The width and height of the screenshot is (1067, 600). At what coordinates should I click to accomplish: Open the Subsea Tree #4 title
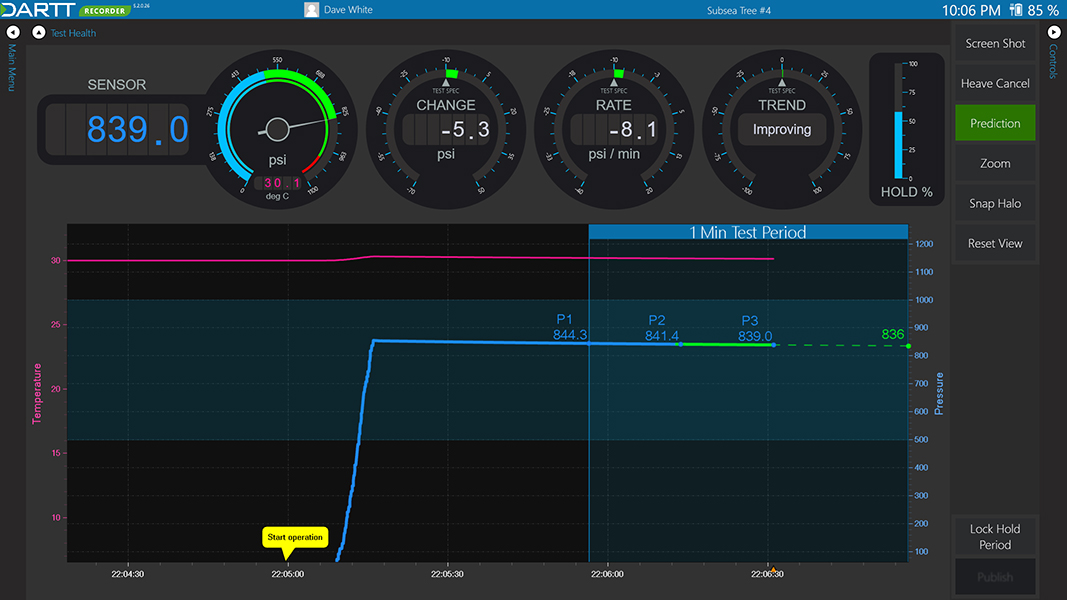tap(738, 11)
